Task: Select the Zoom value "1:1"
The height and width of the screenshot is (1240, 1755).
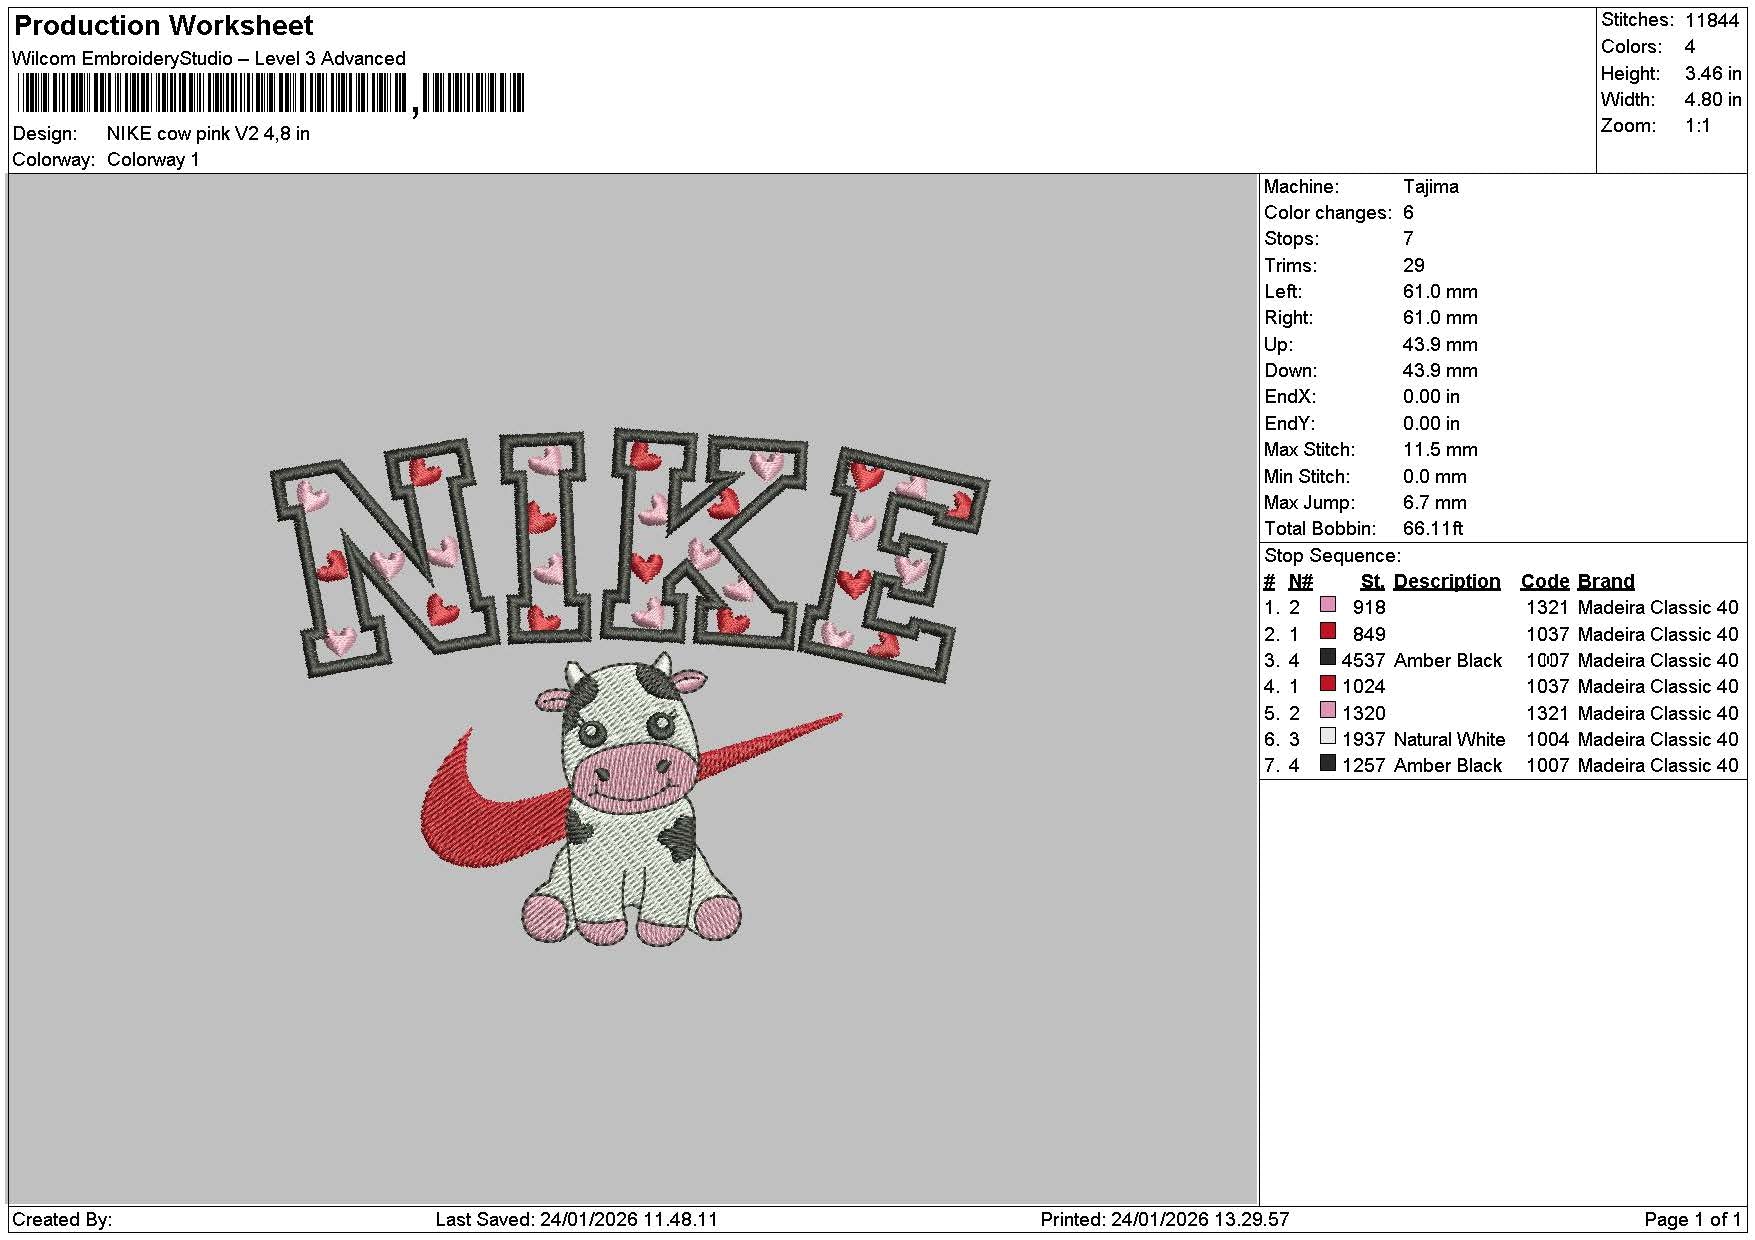Action: point(1698,126)
